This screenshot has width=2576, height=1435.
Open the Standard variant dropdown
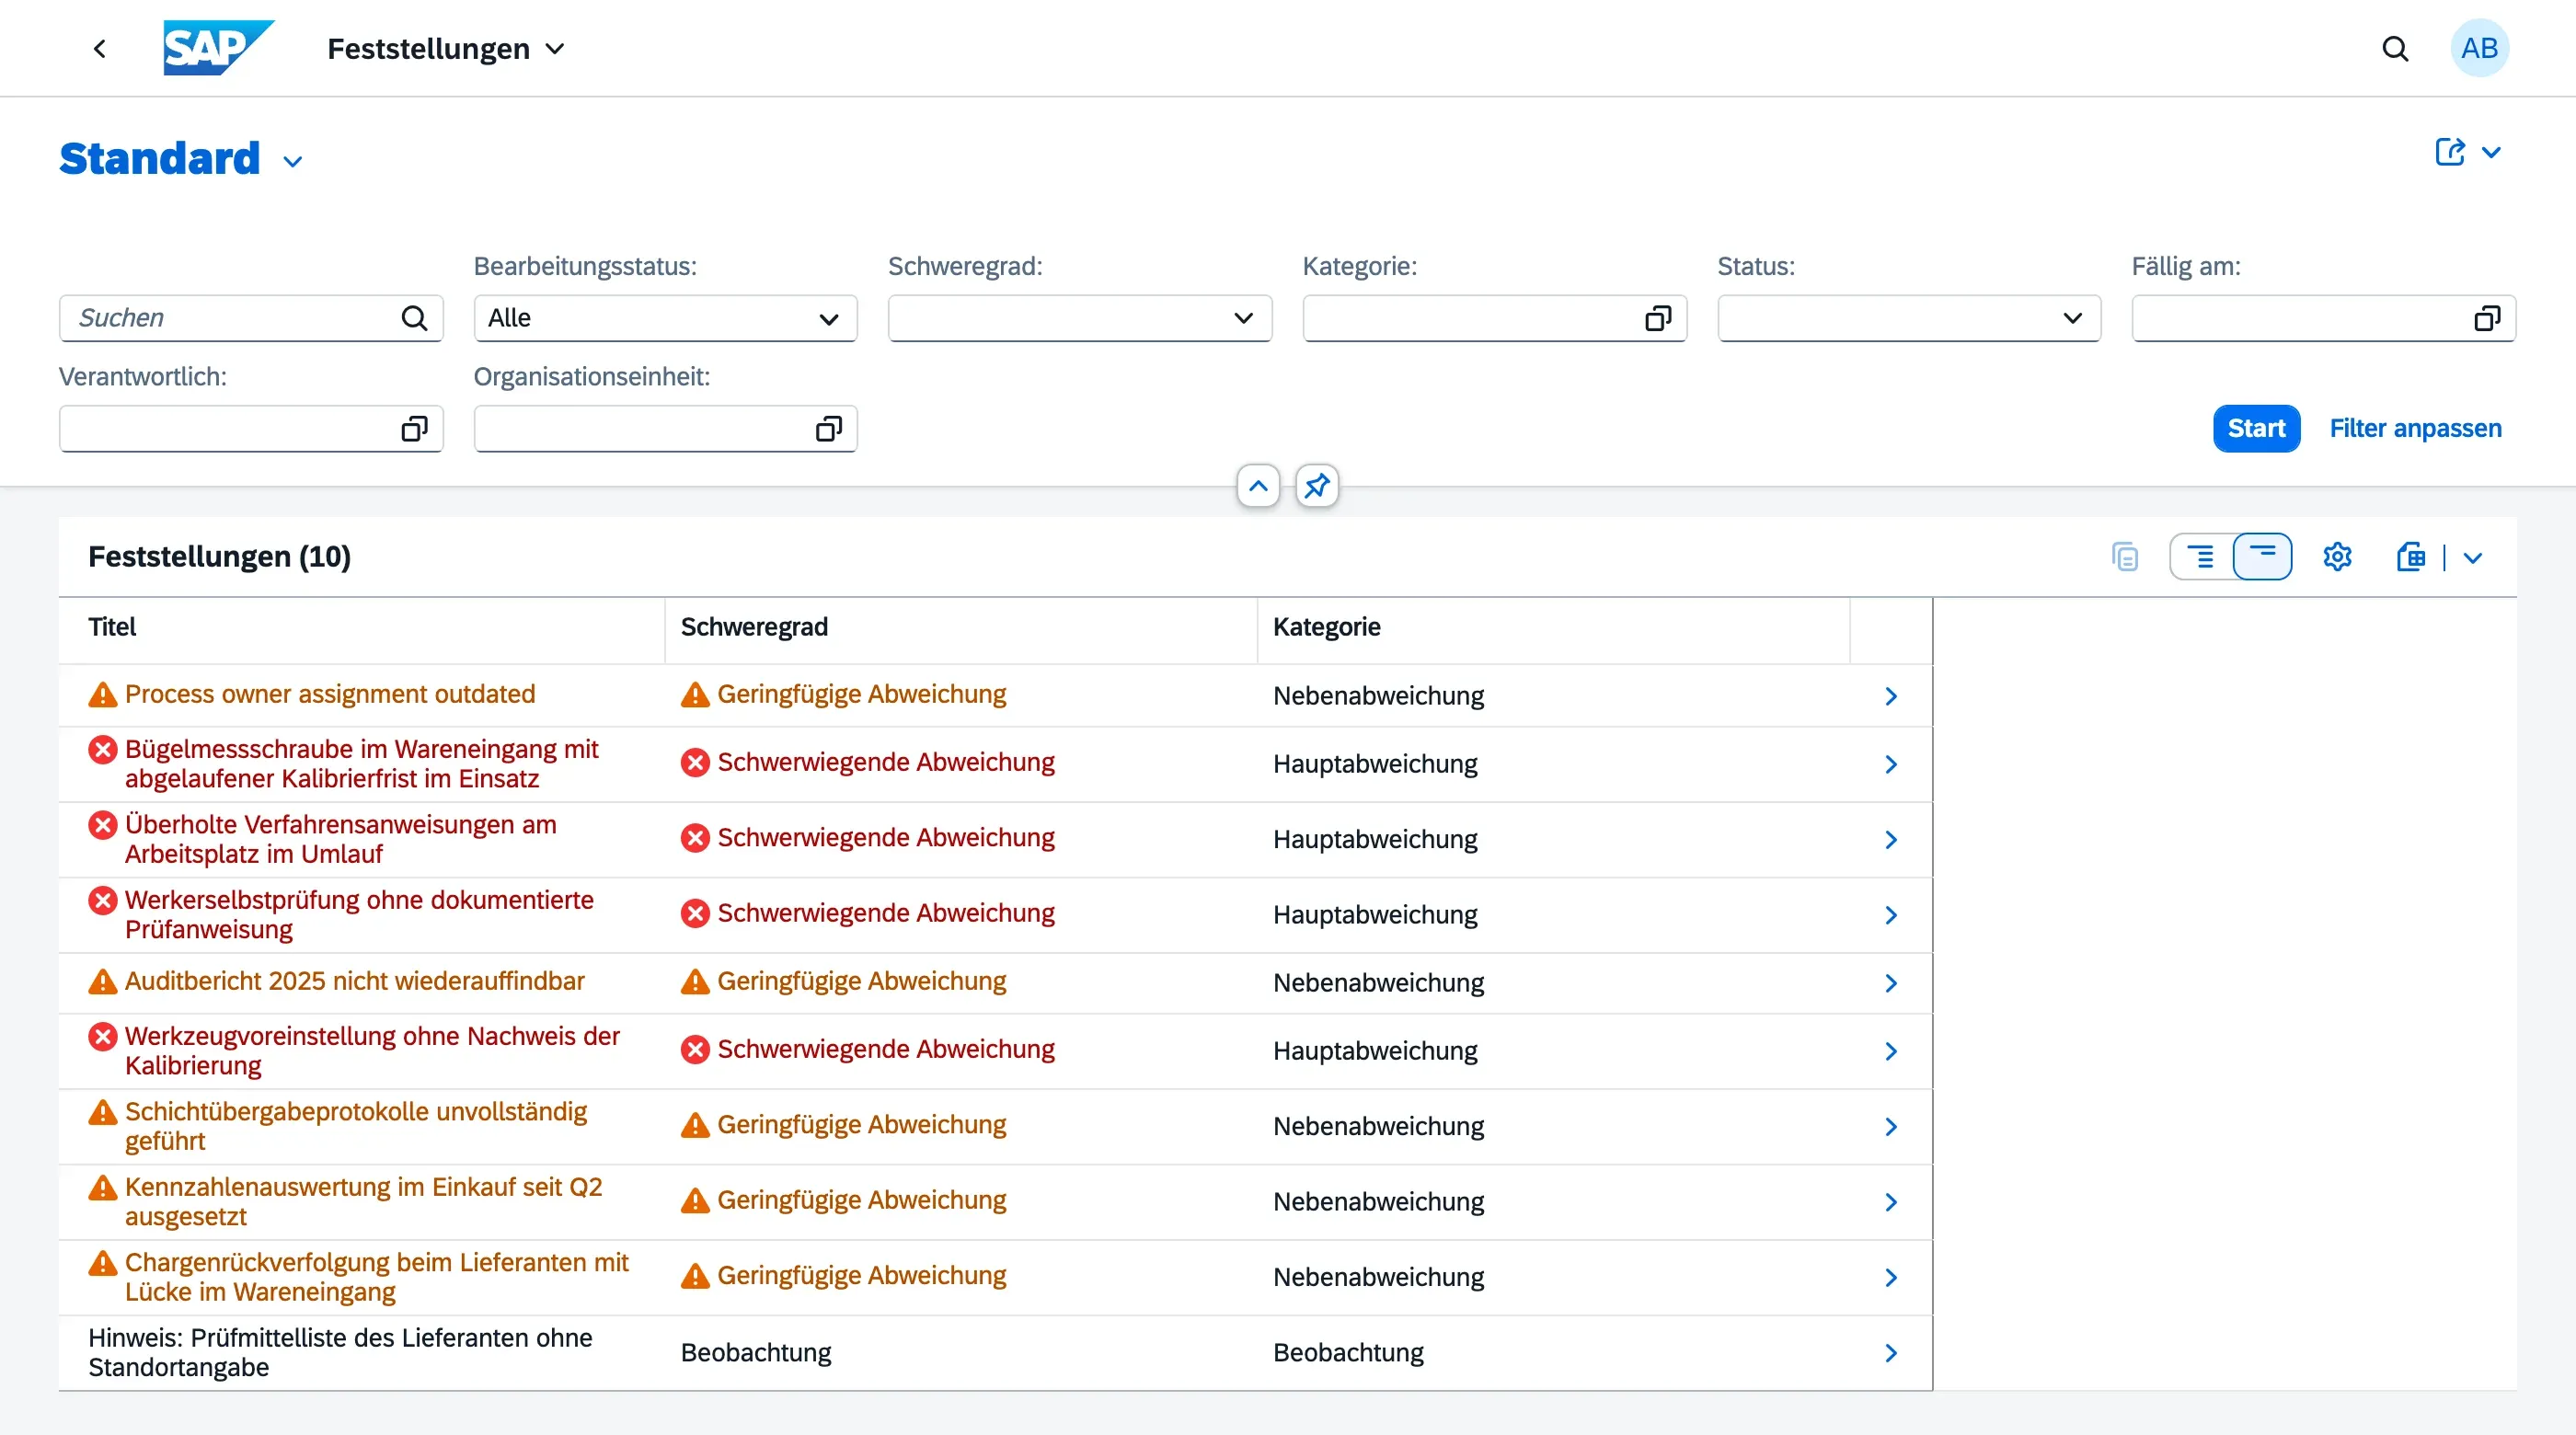[292, 161]
